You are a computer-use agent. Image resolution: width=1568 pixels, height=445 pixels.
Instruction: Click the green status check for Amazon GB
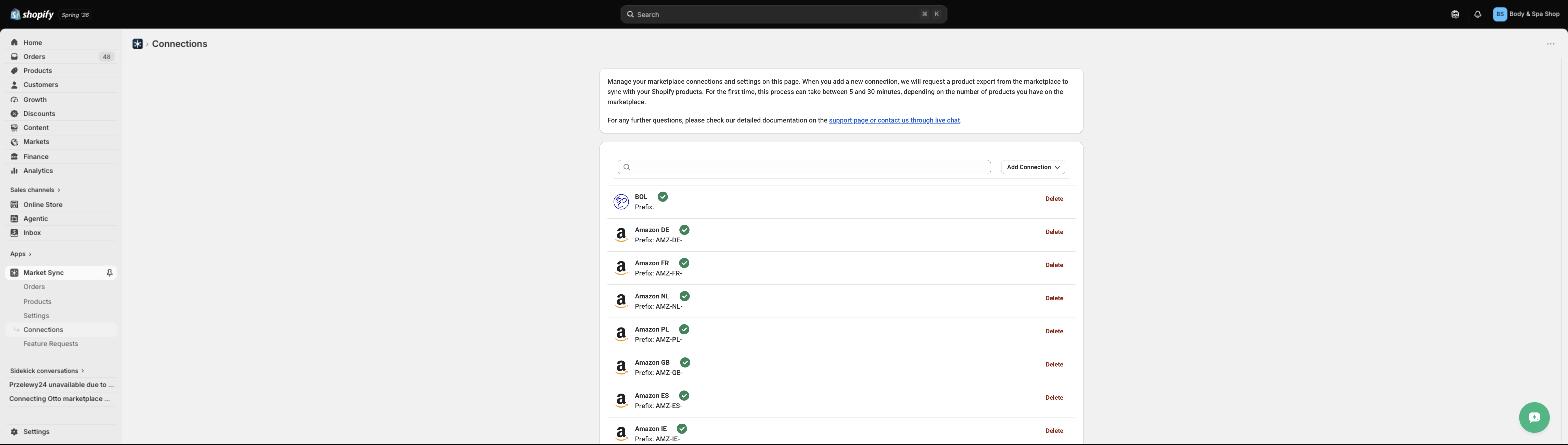tap(685, 363)
